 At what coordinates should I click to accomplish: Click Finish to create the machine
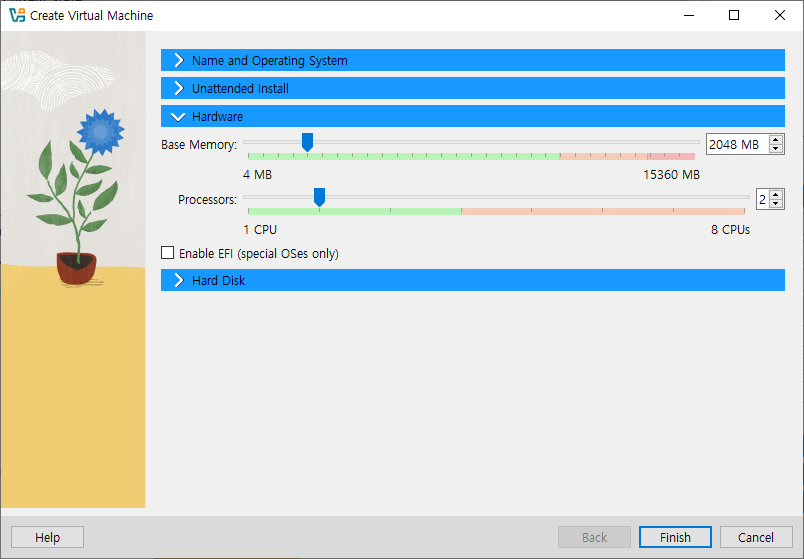[x=675, y=537]
